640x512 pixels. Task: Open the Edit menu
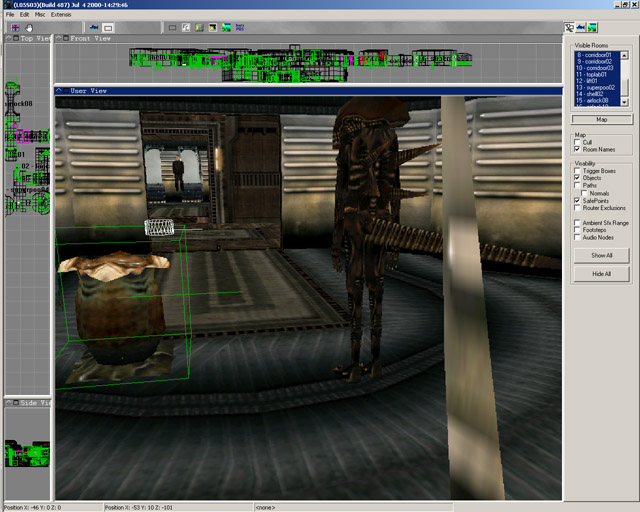(x=24, y=15)
